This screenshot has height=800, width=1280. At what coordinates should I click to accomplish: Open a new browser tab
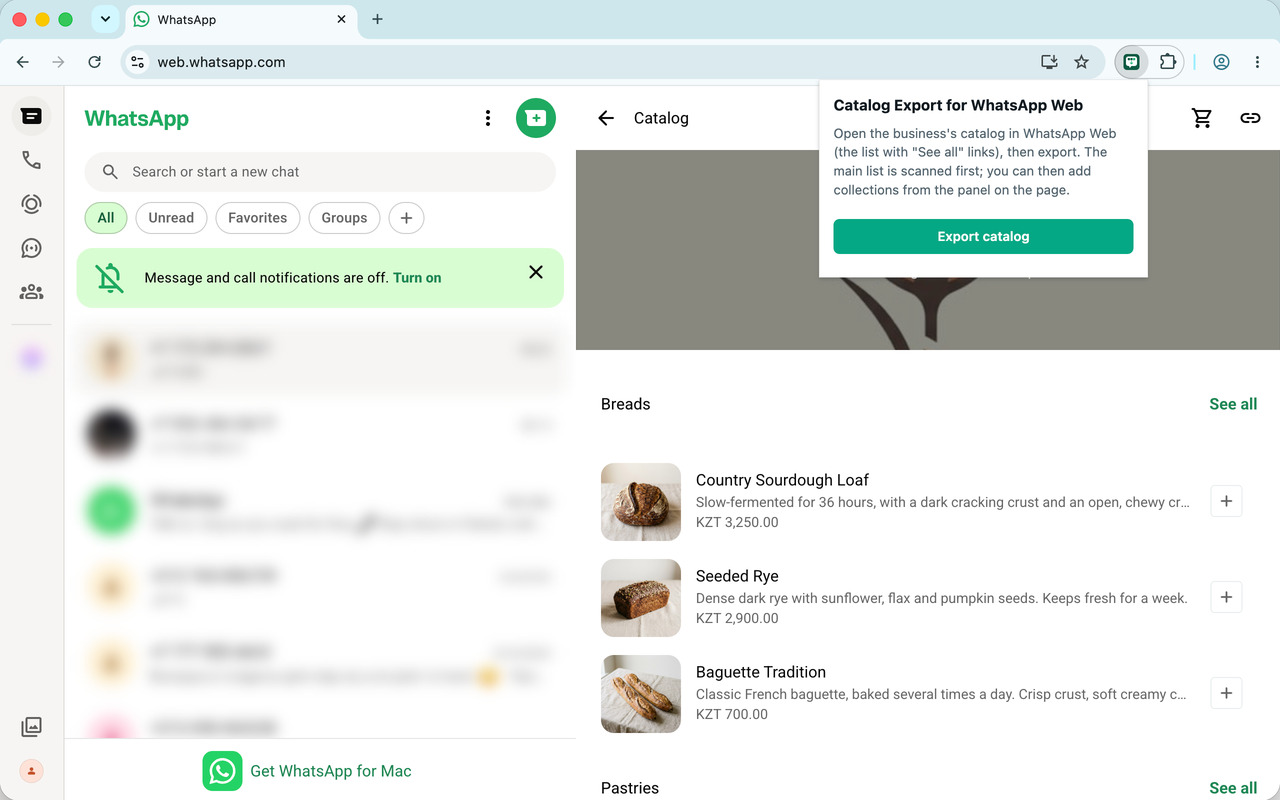pos(377,19)
